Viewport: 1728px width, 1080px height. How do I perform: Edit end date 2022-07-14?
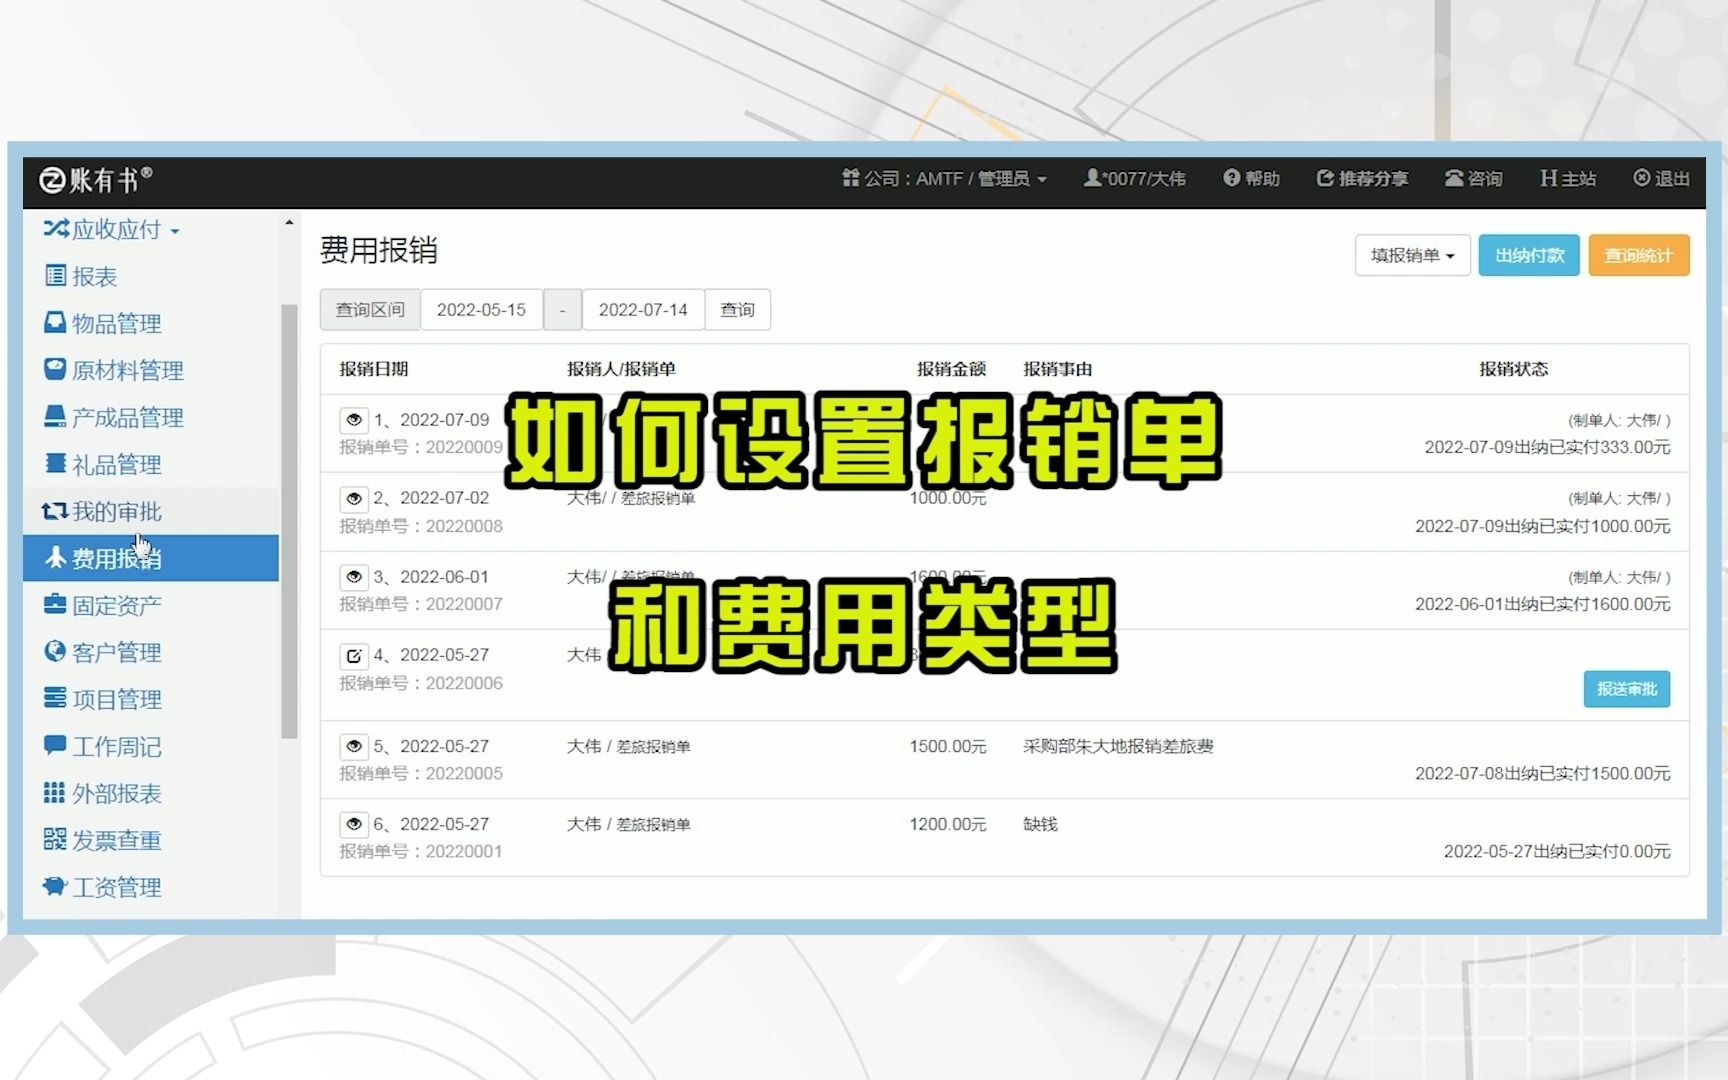[643, 310]
